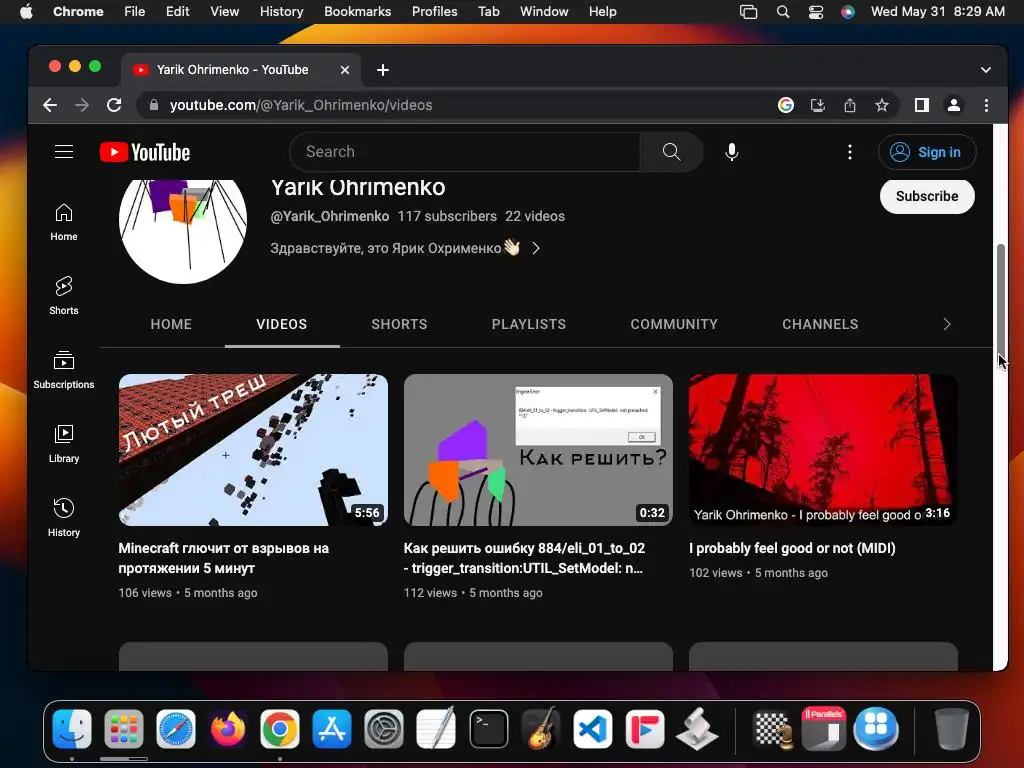Open 'I probably feel good or not (MIDI)' title
The width and height of the screenshot is (1024, 768).
(x=792, y=549)
